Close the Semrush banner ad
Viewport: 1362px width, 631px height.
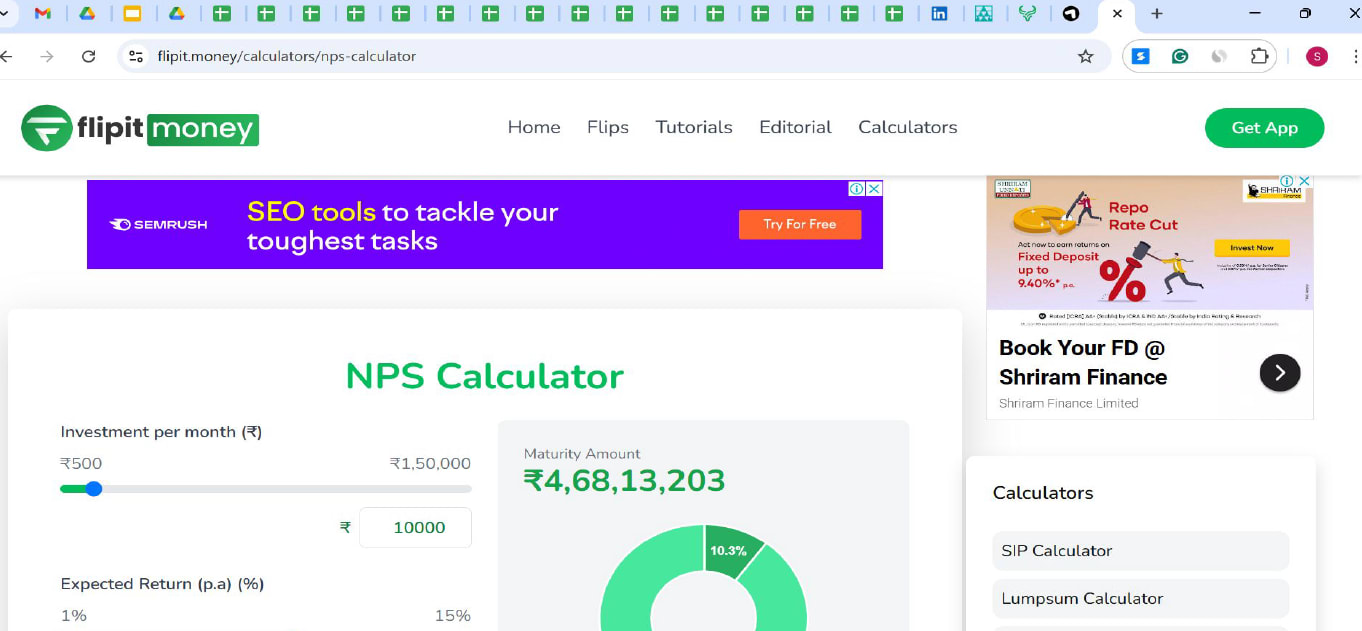[x=874, y=188]
